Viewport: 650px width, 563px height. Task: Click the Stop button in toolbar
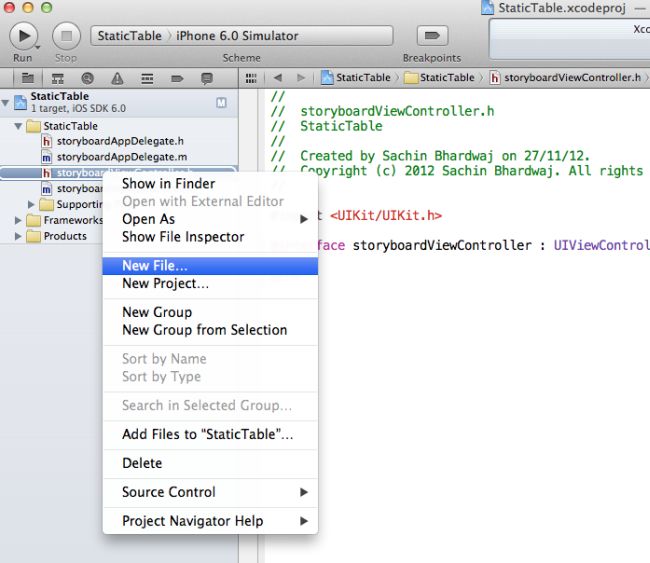[66, 36]
